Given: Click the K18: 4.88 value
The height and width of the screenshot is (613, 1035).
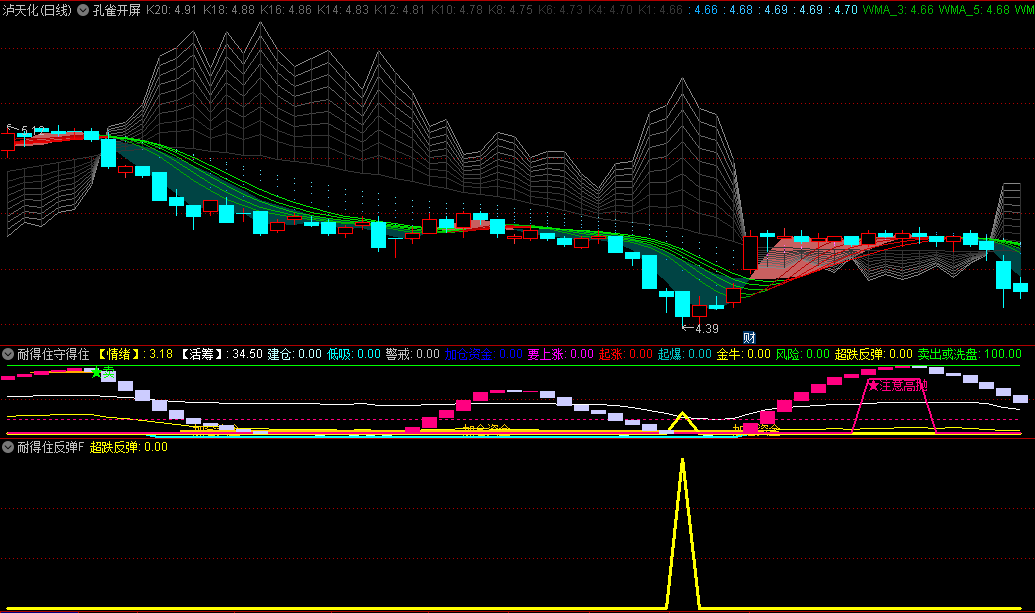Looking at the screenshot, I should click(228, 10).
